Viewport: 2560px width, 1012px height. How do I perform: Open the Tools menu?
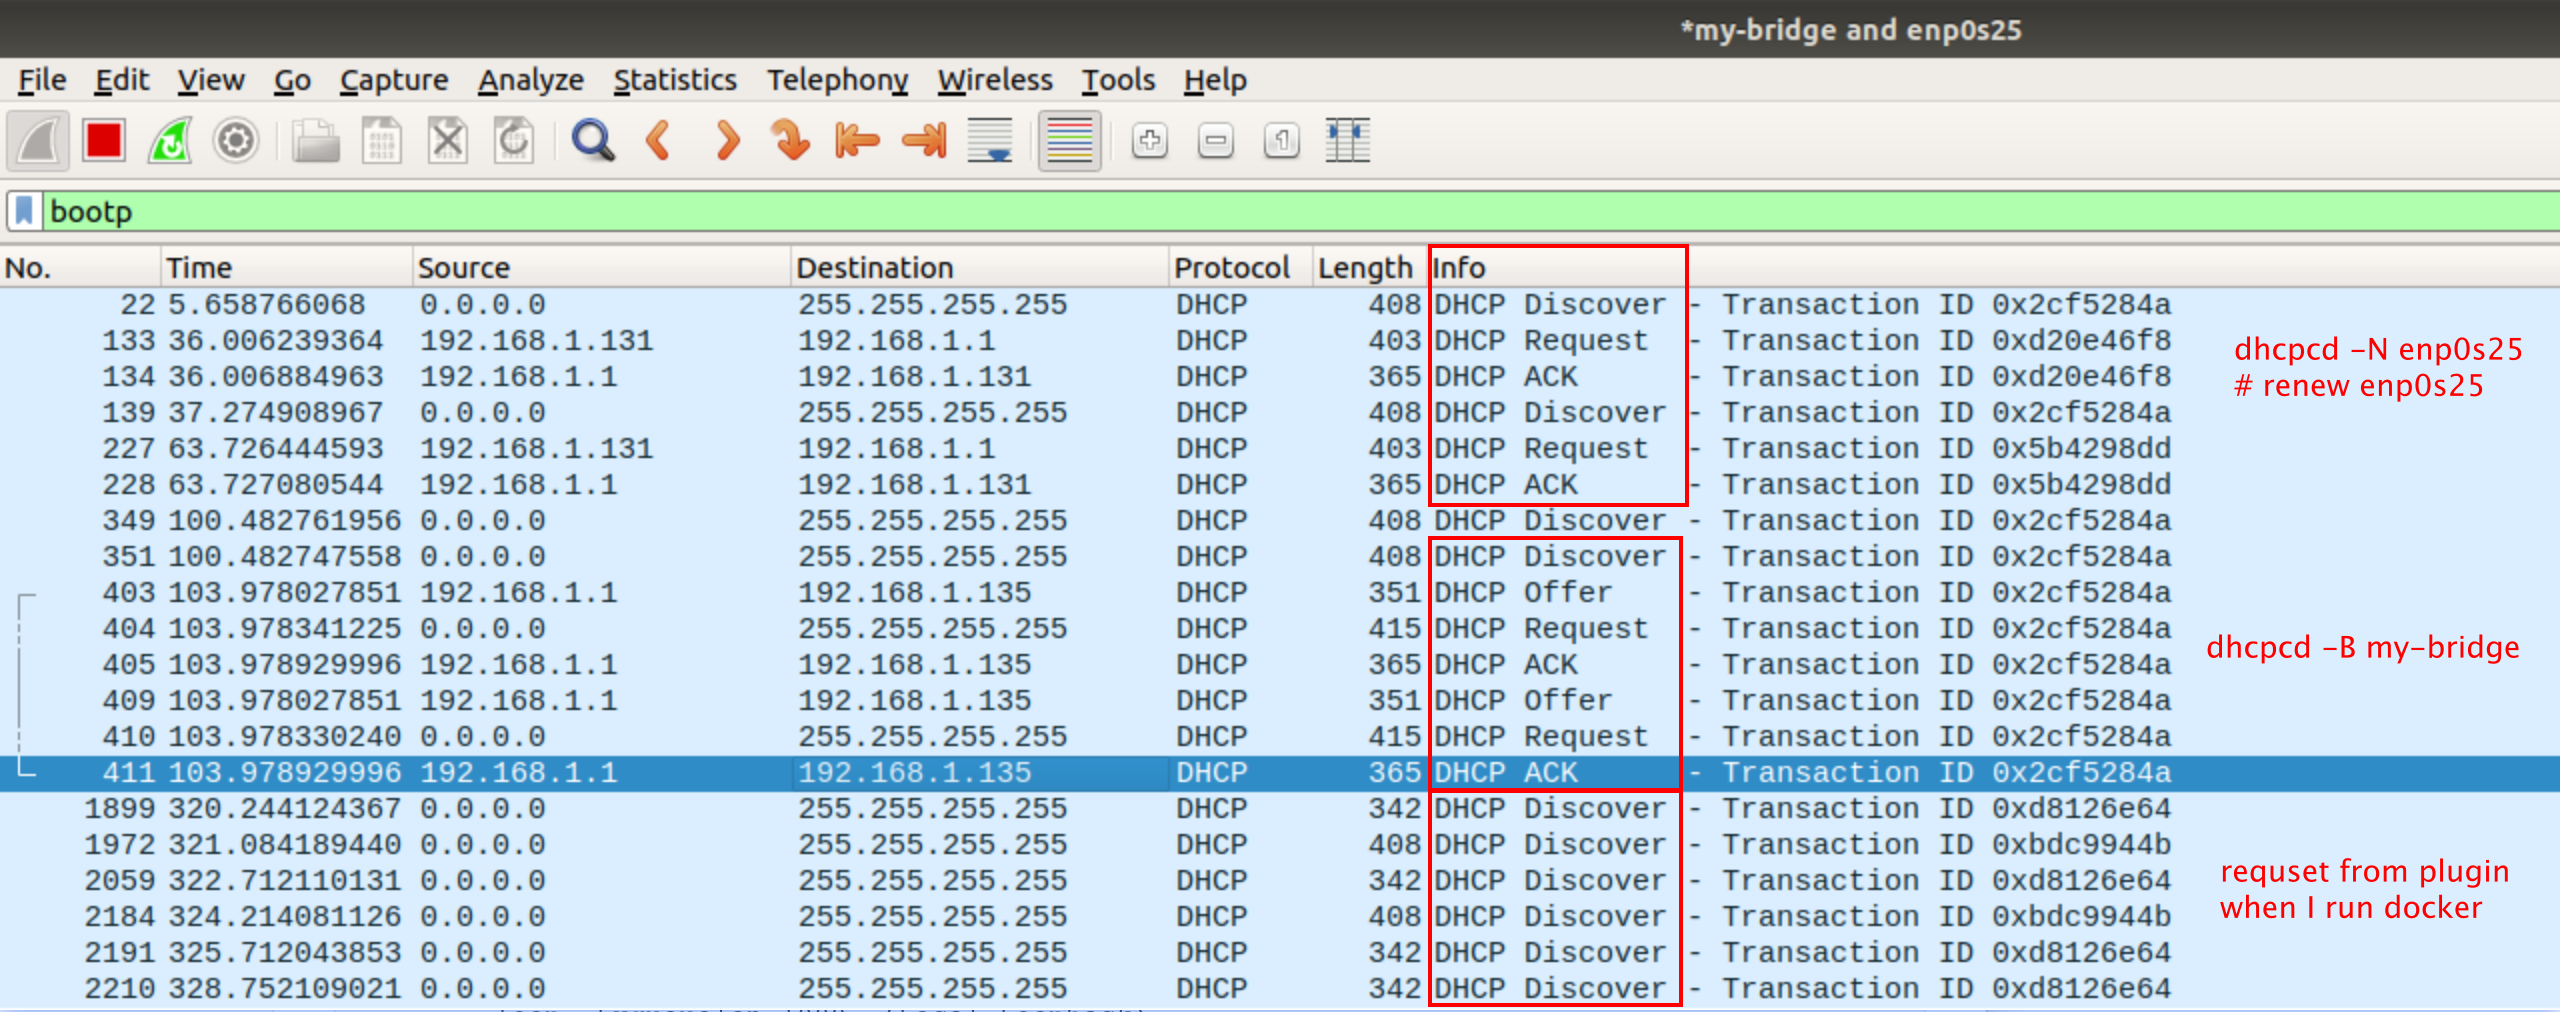point(1118,80)
